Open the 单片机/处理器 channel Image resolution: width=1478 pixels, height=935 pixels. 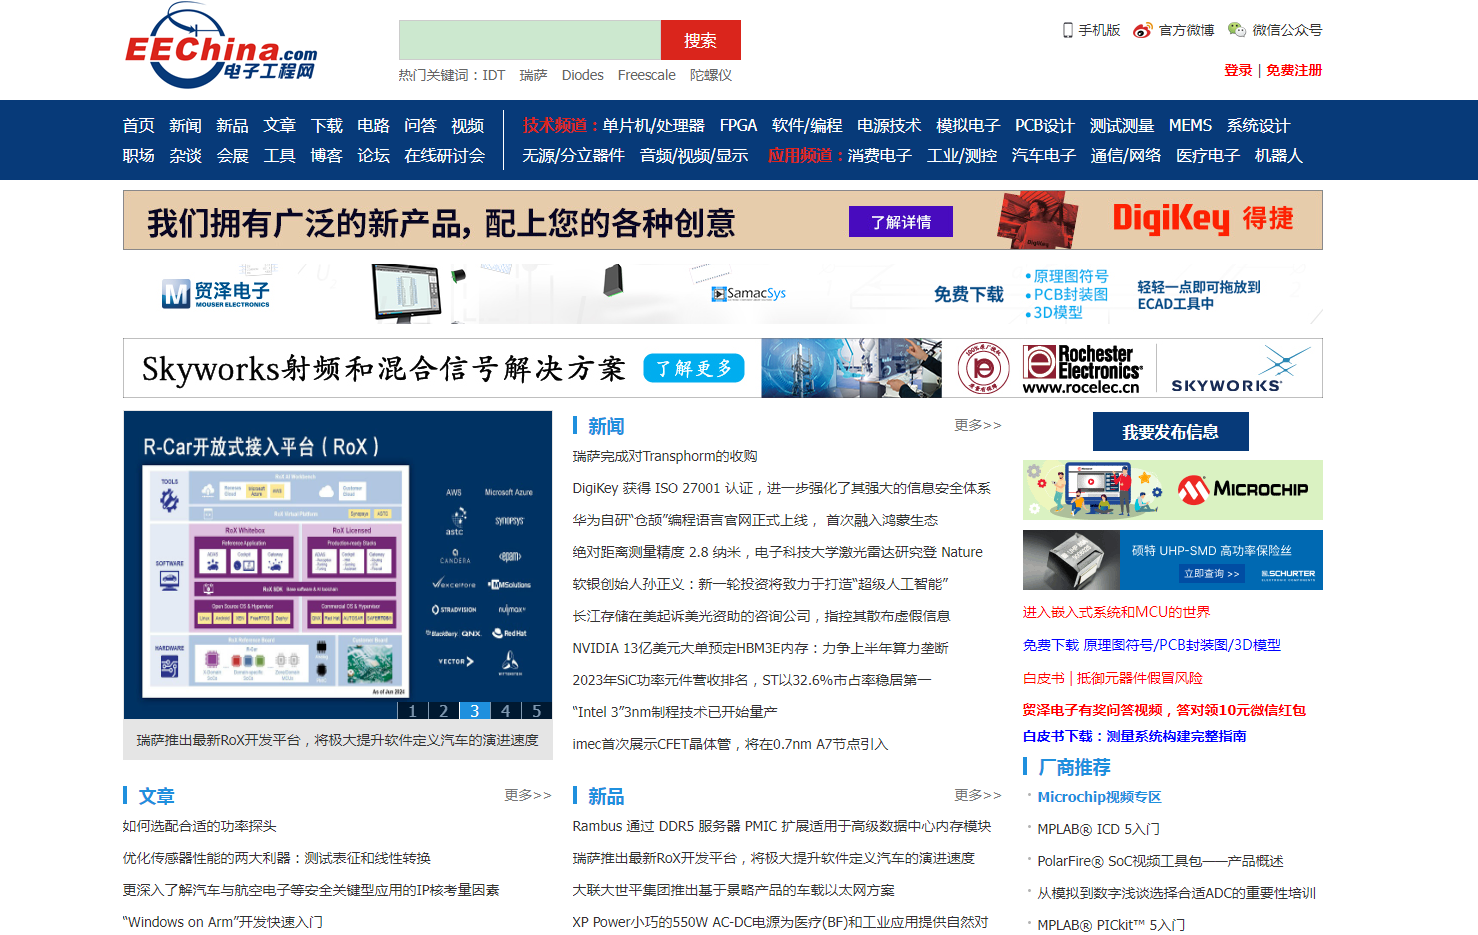(653, 125)
